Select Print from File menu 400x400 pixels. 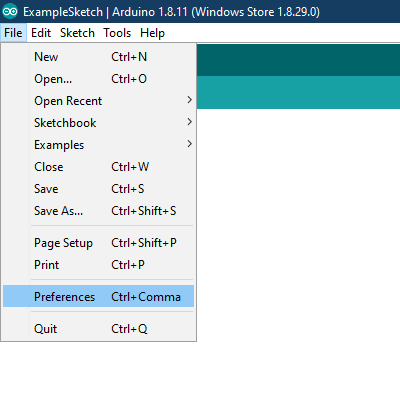click(x=98, y=265)
